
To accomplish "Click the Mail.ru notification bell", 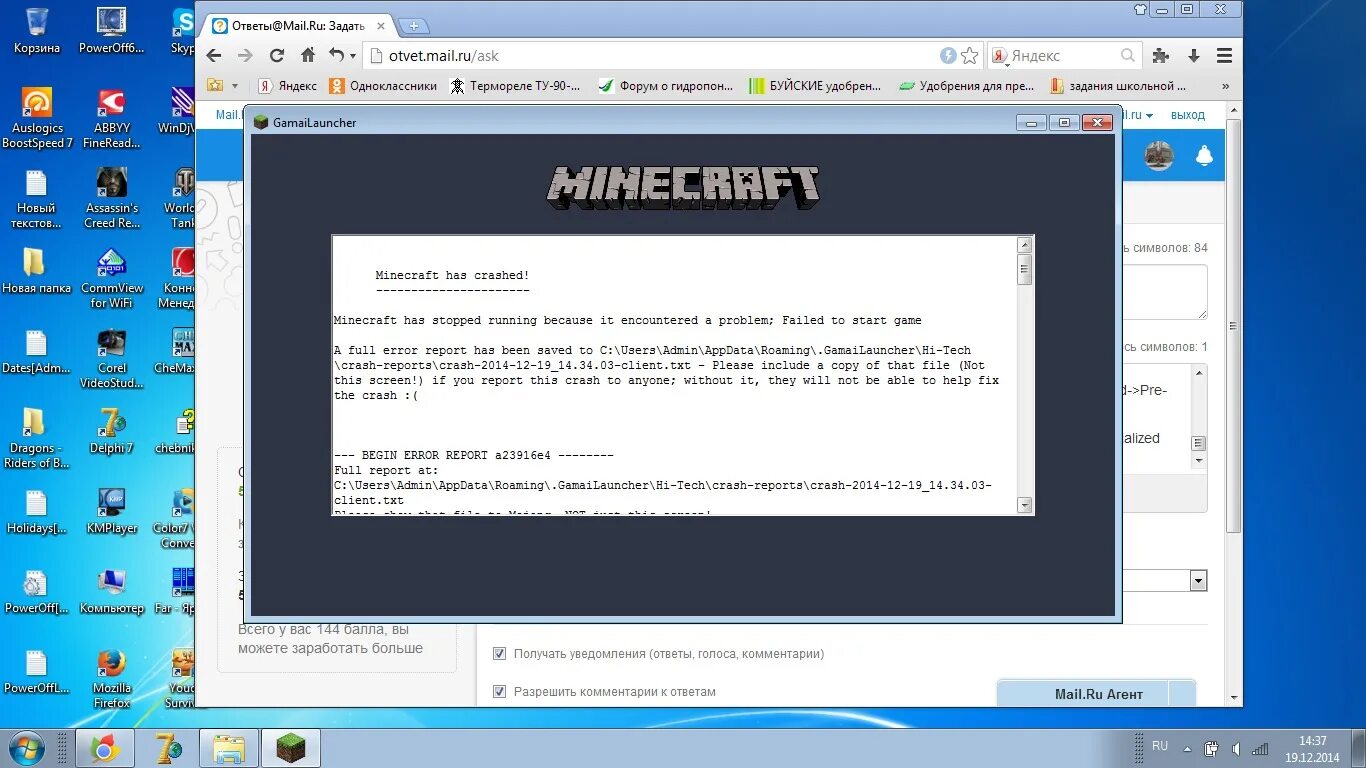I will coord(1204,156).
